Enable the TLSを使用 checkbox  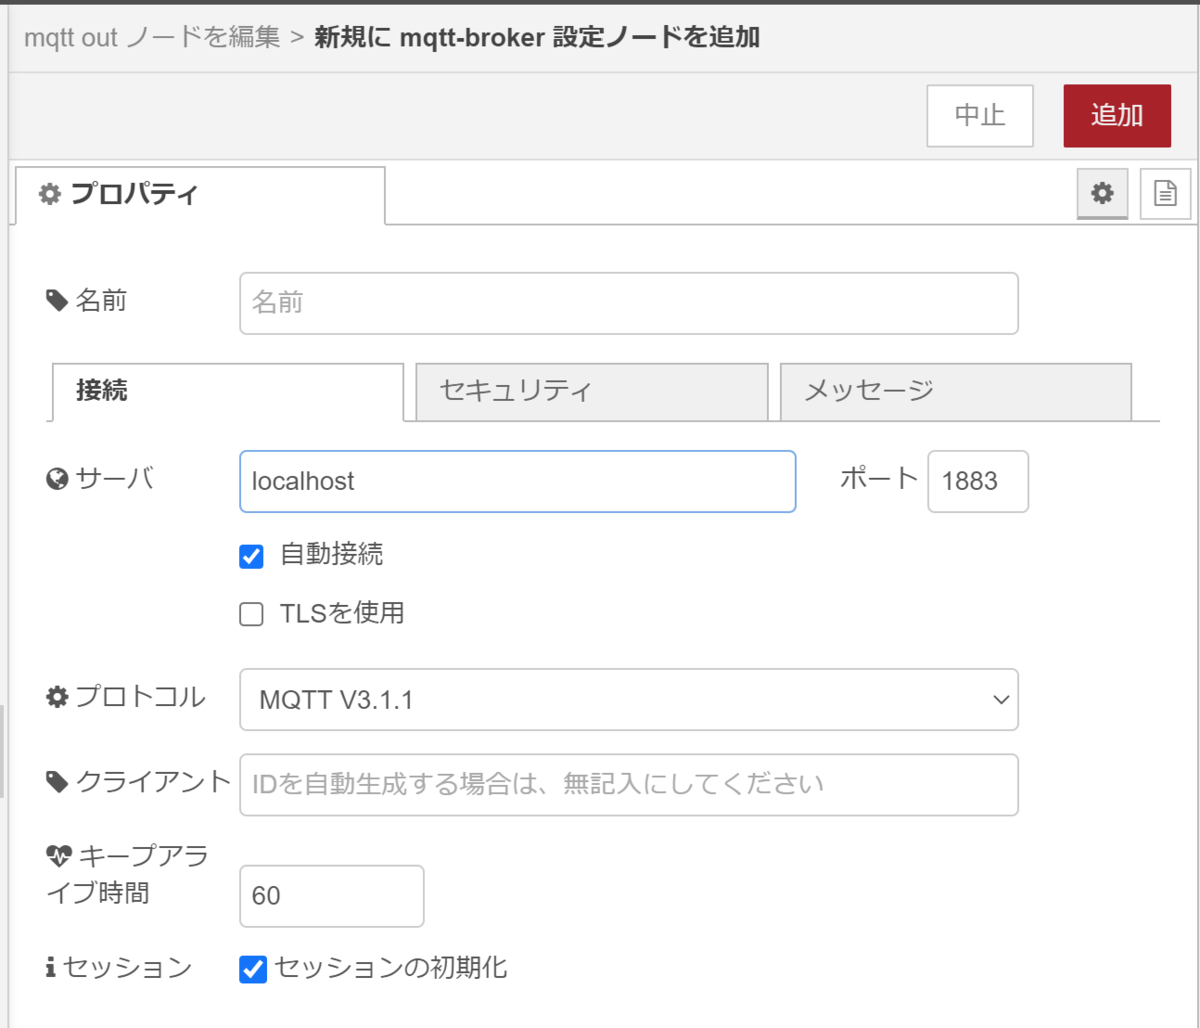pos(251,613)
